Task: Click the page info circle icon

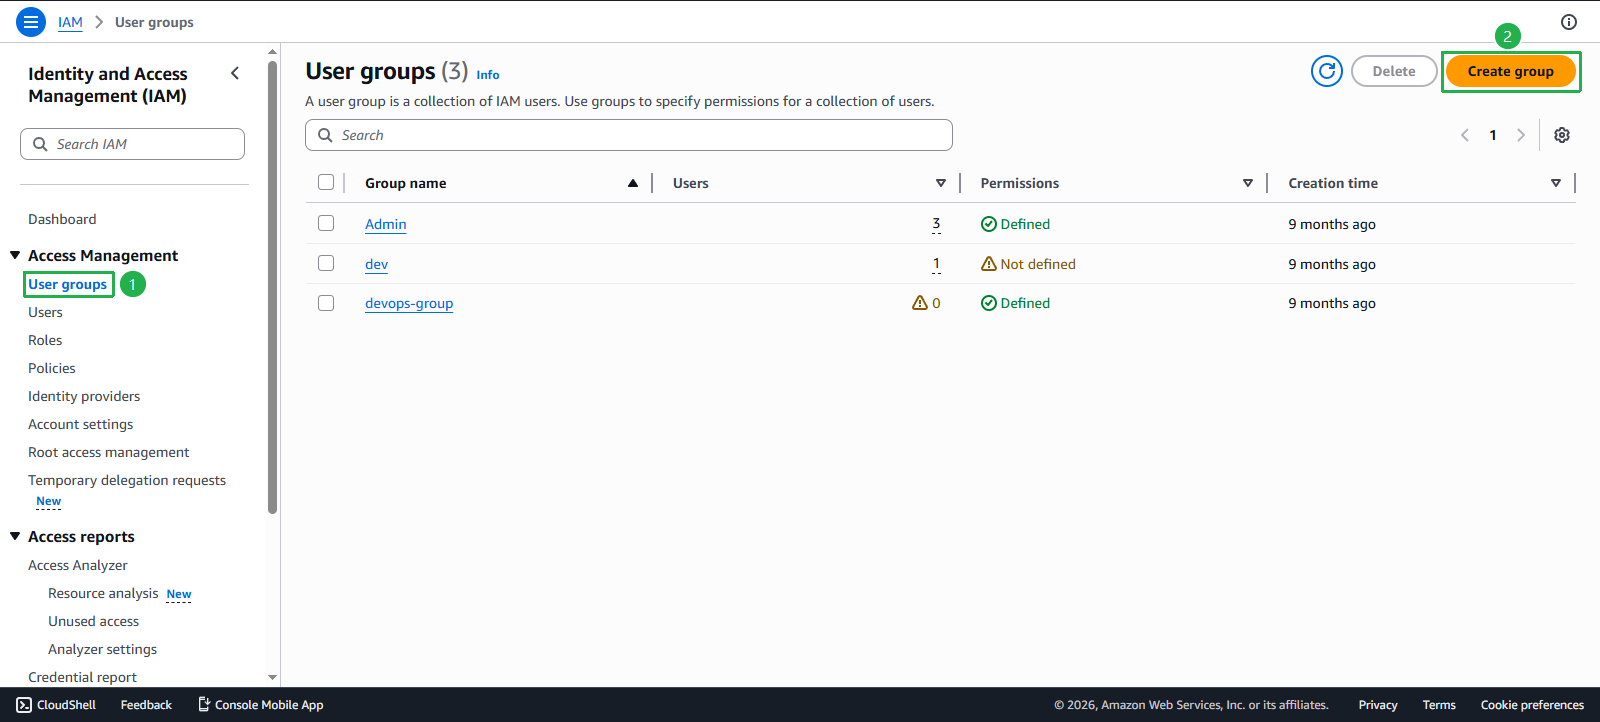Action: (x=1569, y=22)
